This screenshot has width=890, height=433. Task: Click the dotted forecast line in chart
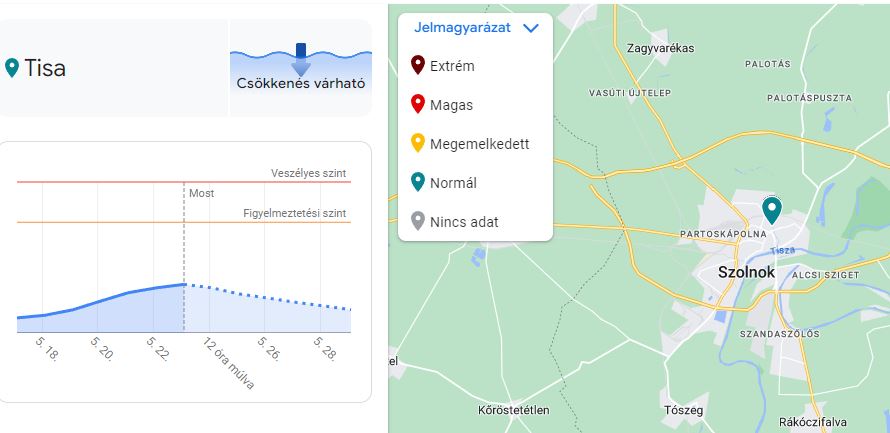click(270, 297)
